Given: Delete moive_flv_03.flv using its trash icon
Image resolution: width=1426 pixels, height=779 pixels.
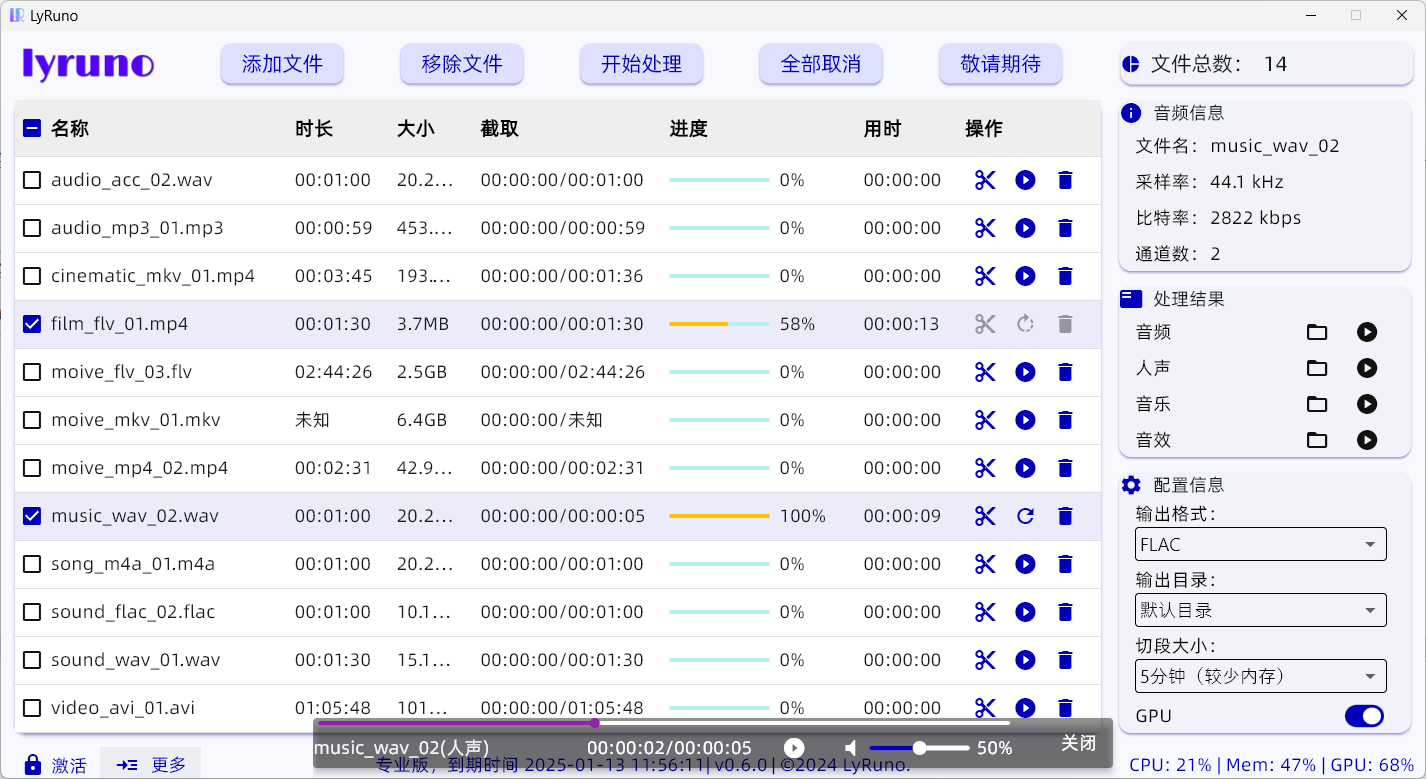Looking at the screenshot, I should [x=1065, y=372].
